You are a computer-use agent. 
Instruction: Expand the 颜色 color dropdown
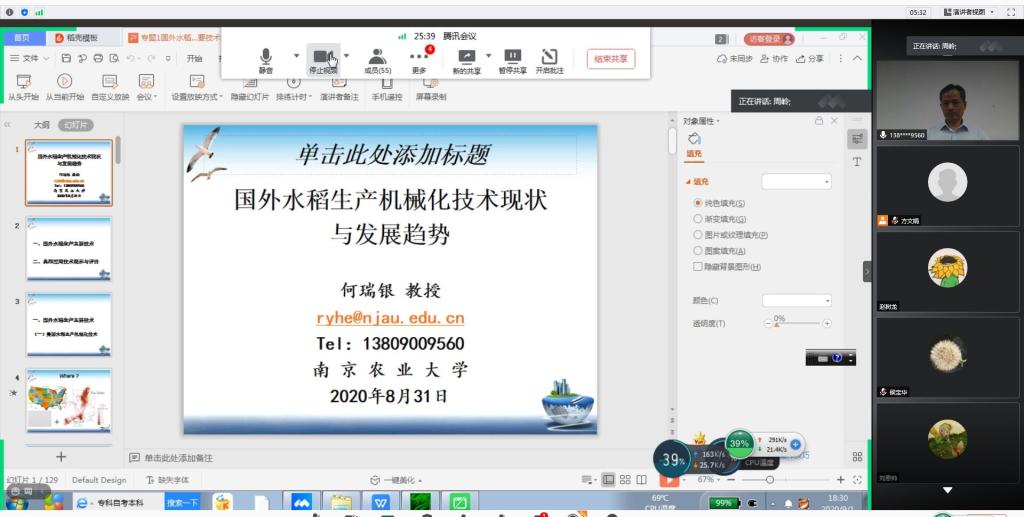[796, 300]
